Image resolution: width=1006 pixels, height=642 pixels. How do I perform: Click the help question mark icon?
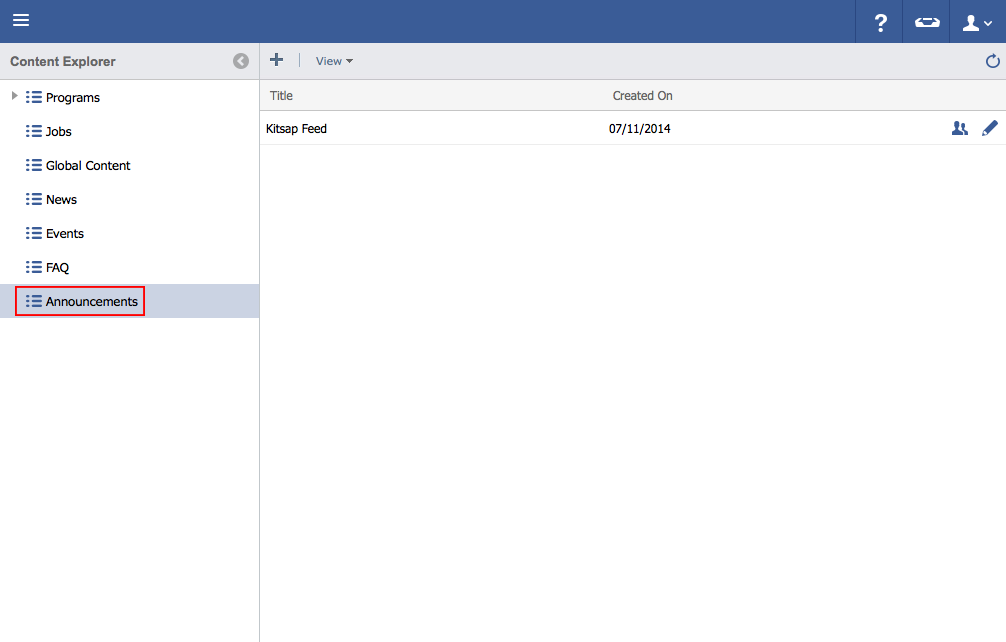[x=880, y=23]
